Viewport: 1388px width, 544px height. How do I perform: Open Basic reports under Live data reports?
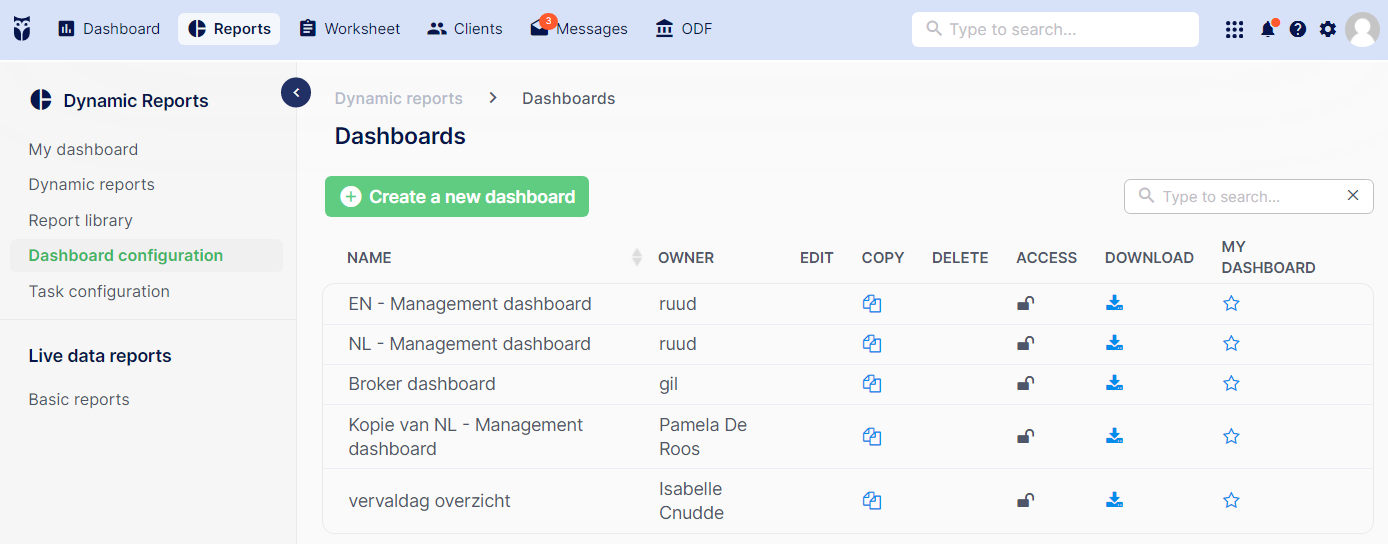pyautogui.click(x=79, y=400)
